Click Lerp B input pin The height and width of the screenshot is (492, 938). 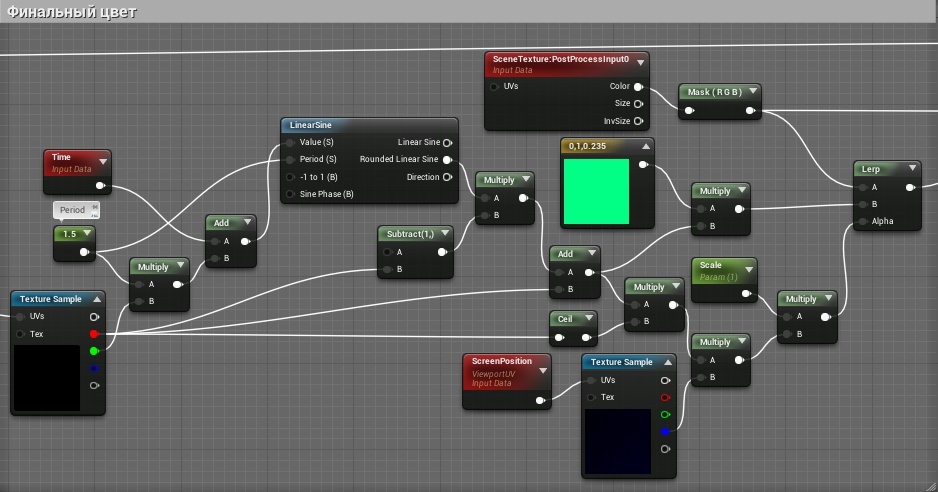863,204
